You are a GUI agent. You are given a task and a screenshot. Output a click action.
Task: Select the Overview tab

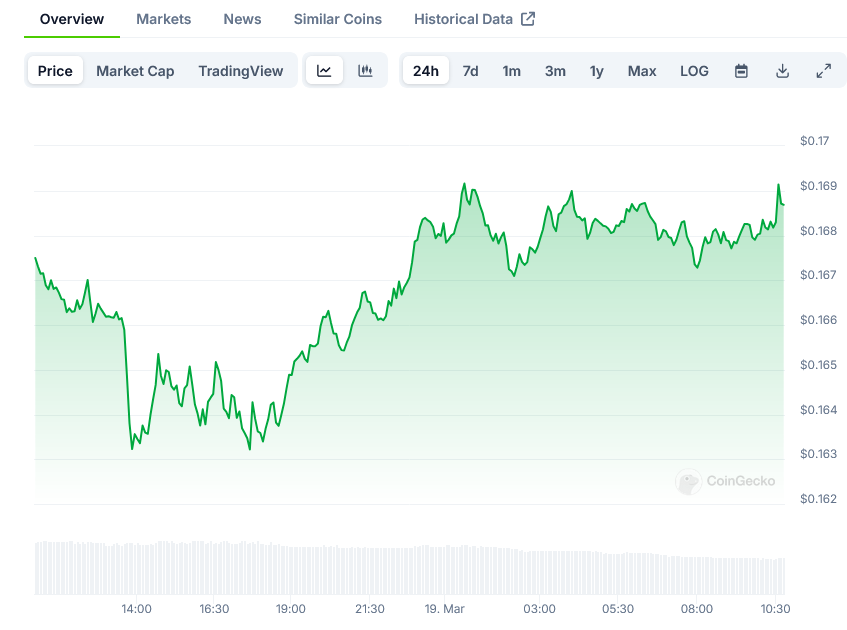71,19
